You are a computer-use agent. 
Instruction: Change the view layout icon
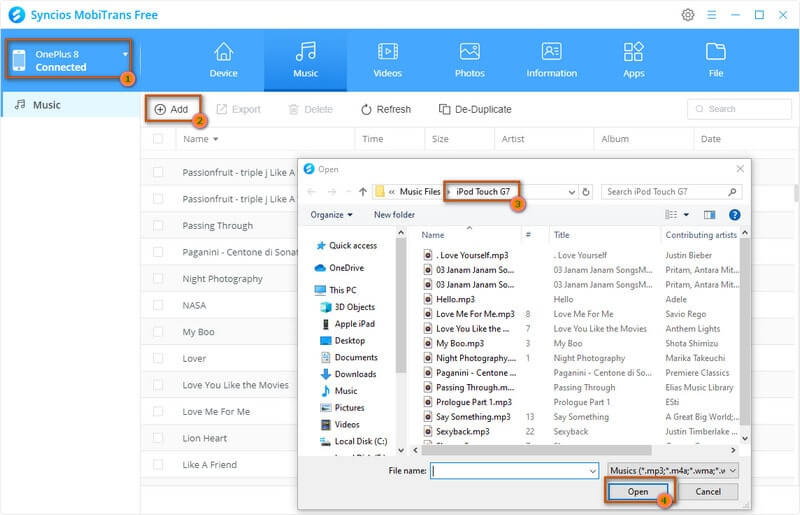coord(671,215)
